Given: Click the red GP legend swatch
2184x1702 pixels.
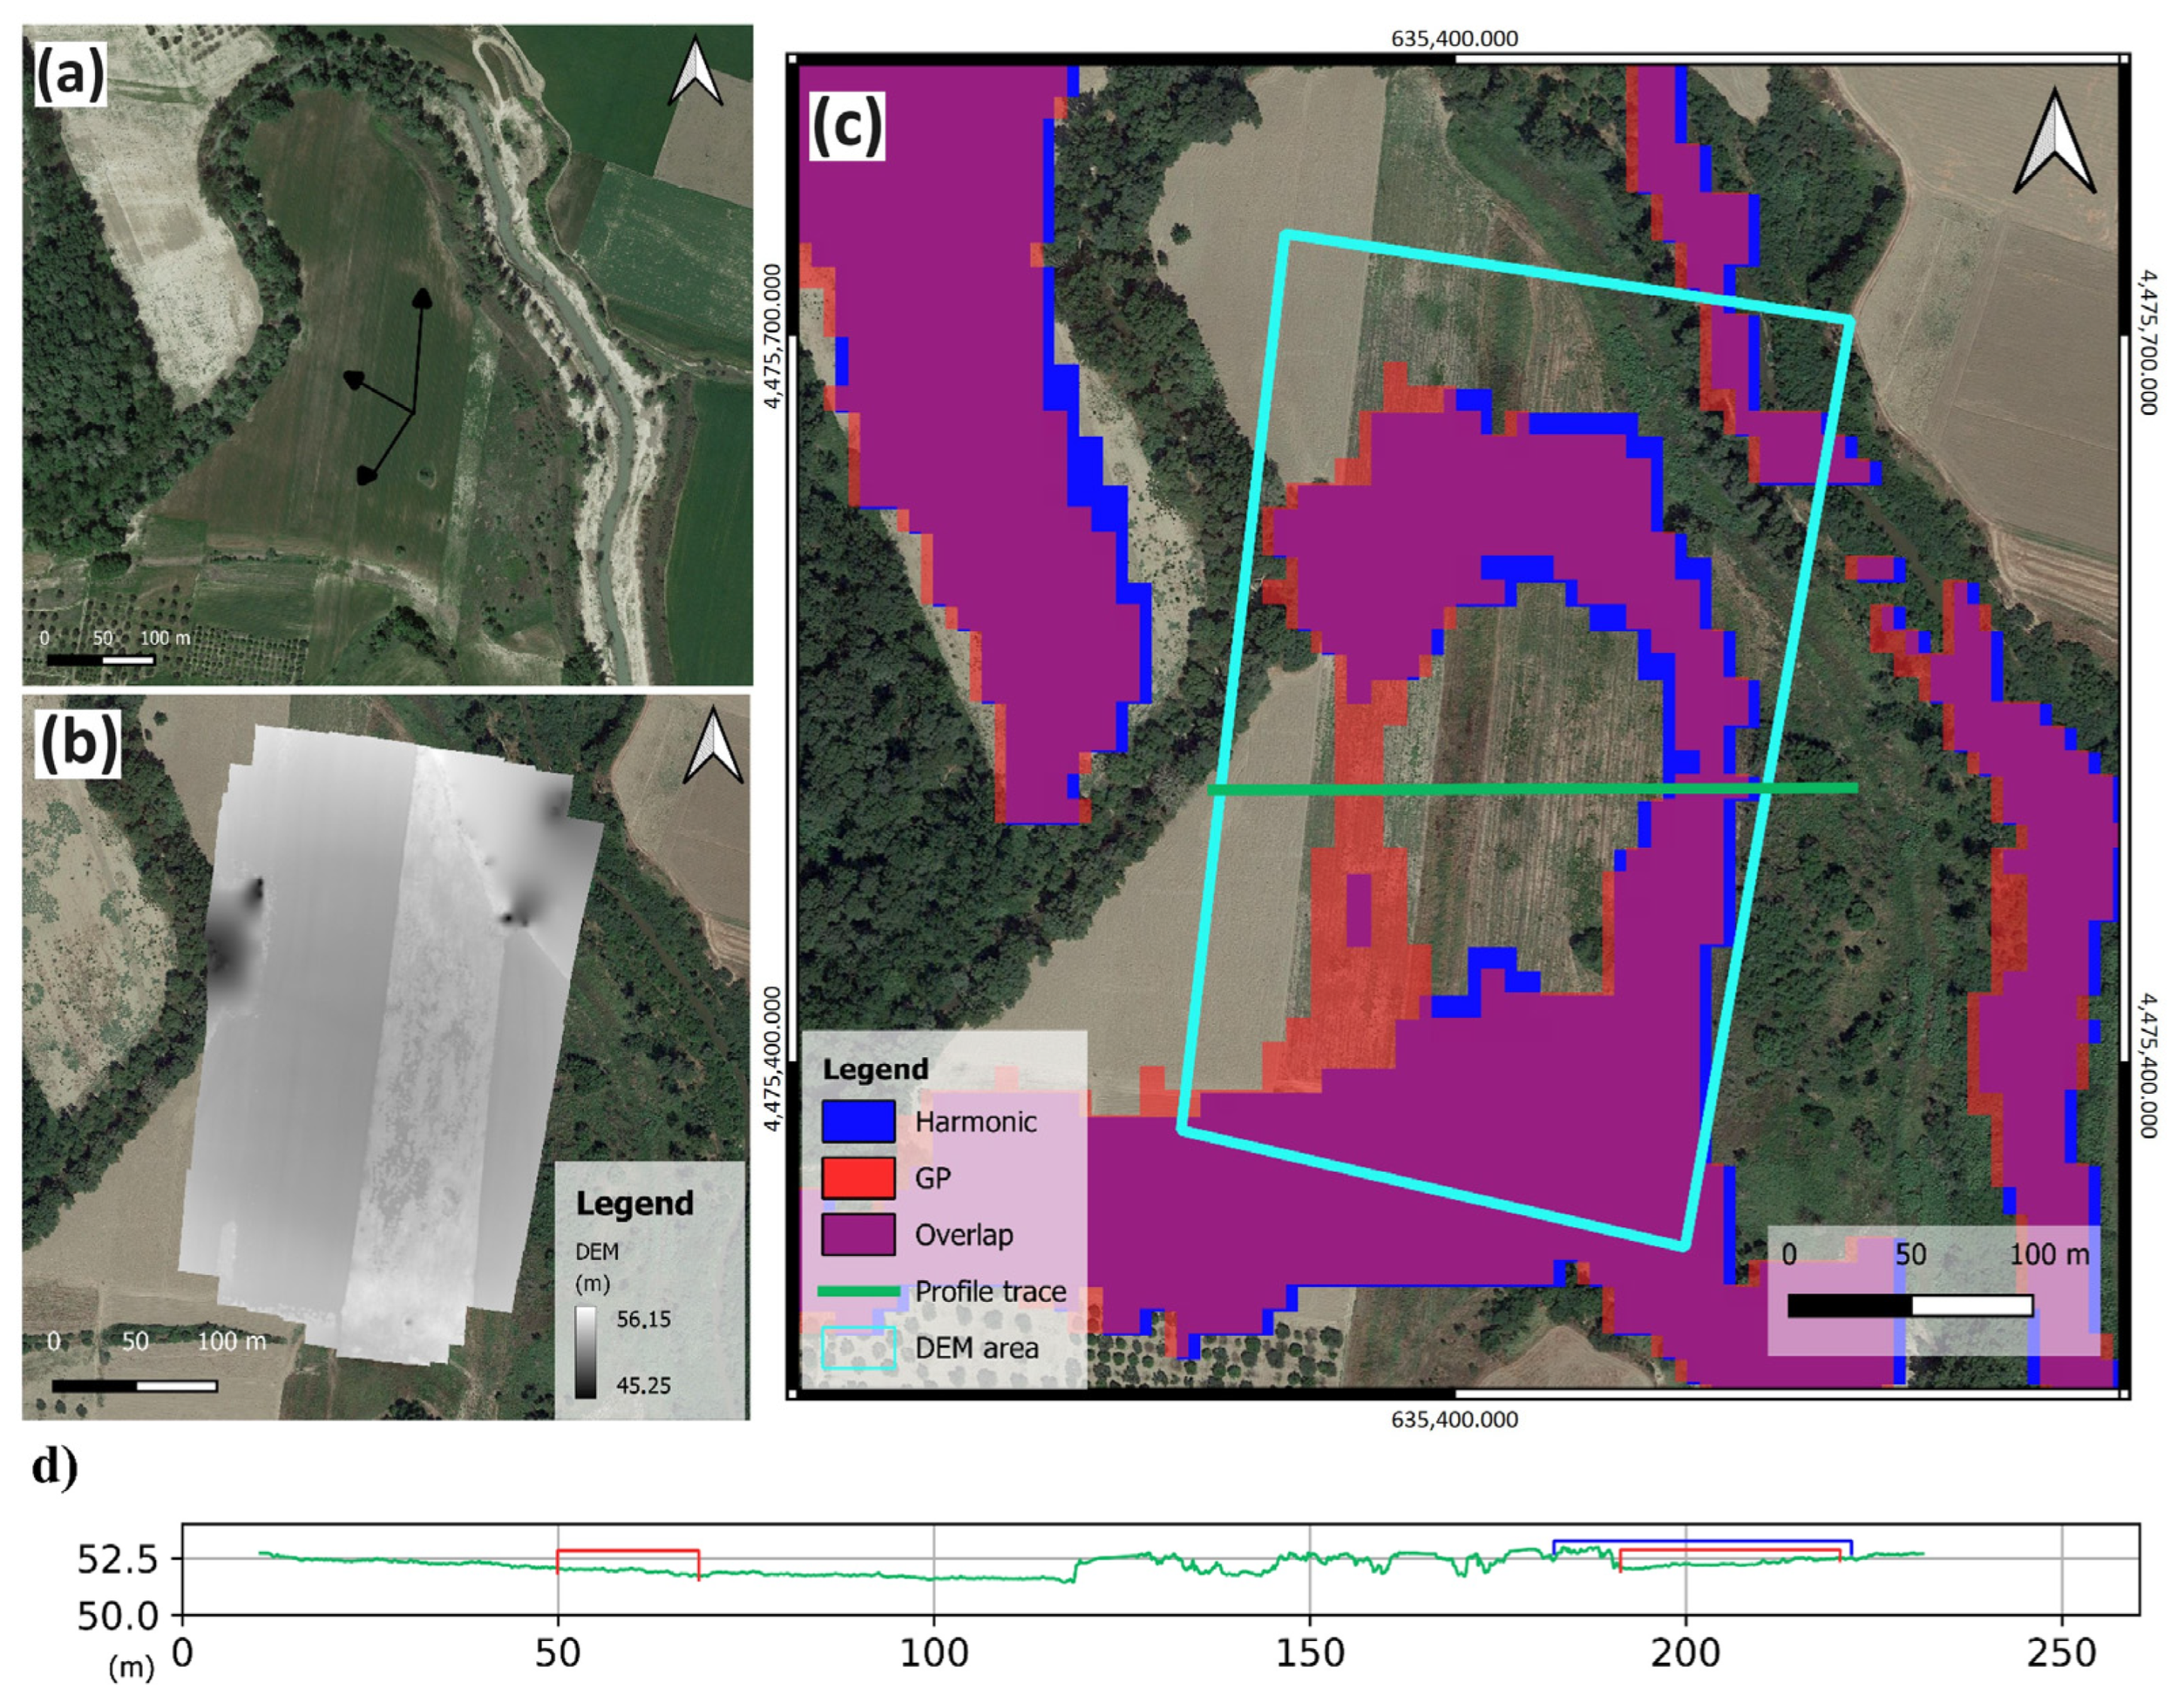Looking at the screenshot, I should point(858,1178).
